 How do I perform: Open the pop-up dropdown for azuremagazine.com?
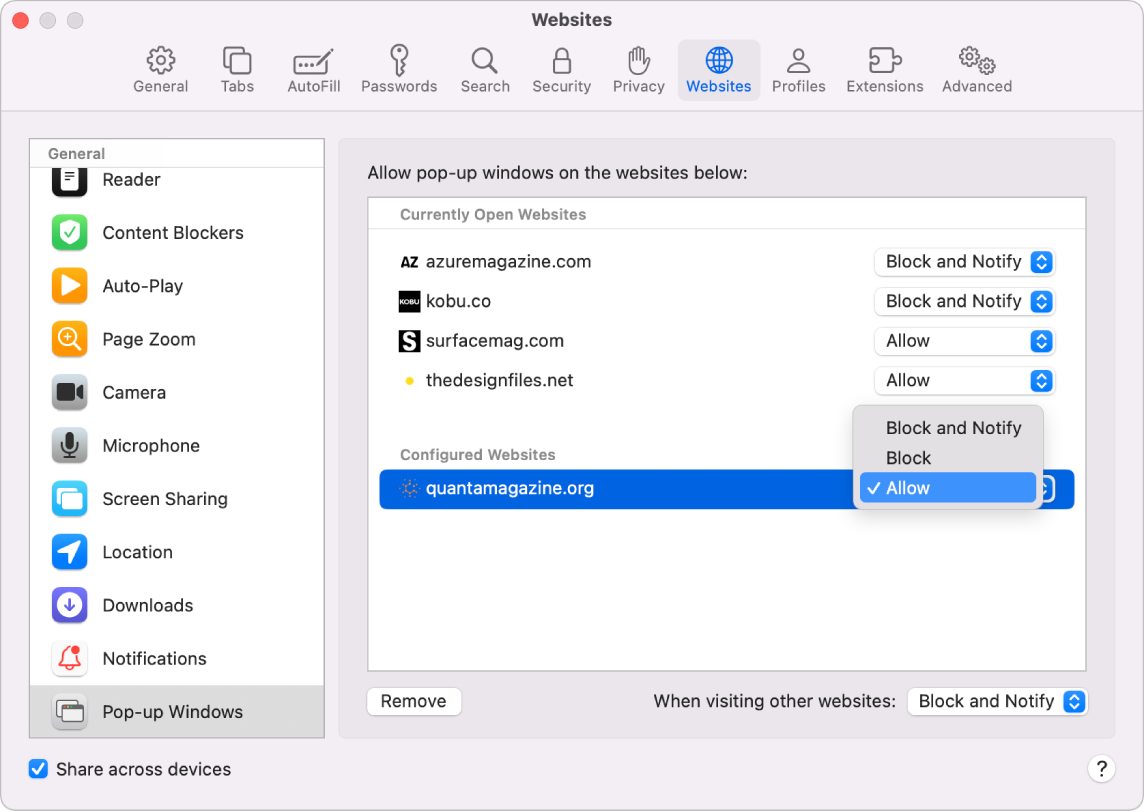[x=964, y=261]
